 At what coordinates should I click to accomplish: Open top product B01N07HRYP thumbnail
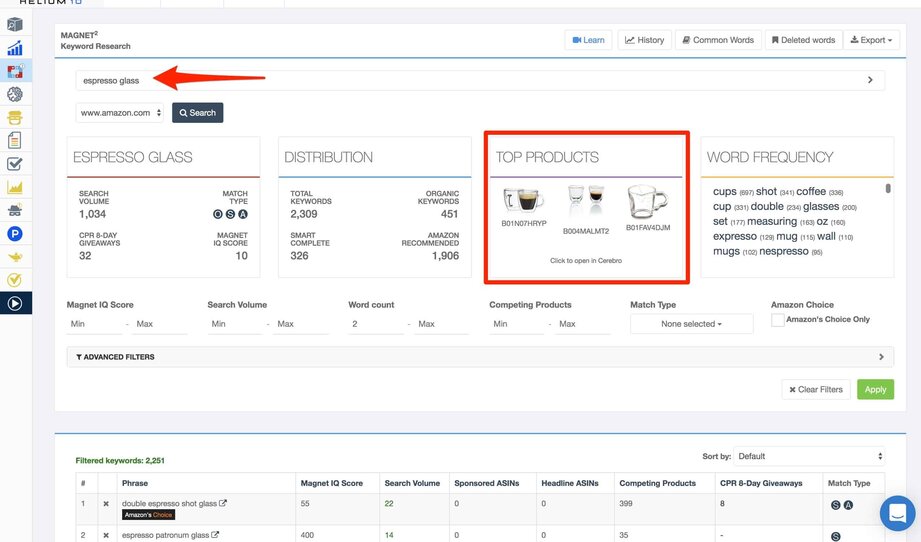[523, 201]
